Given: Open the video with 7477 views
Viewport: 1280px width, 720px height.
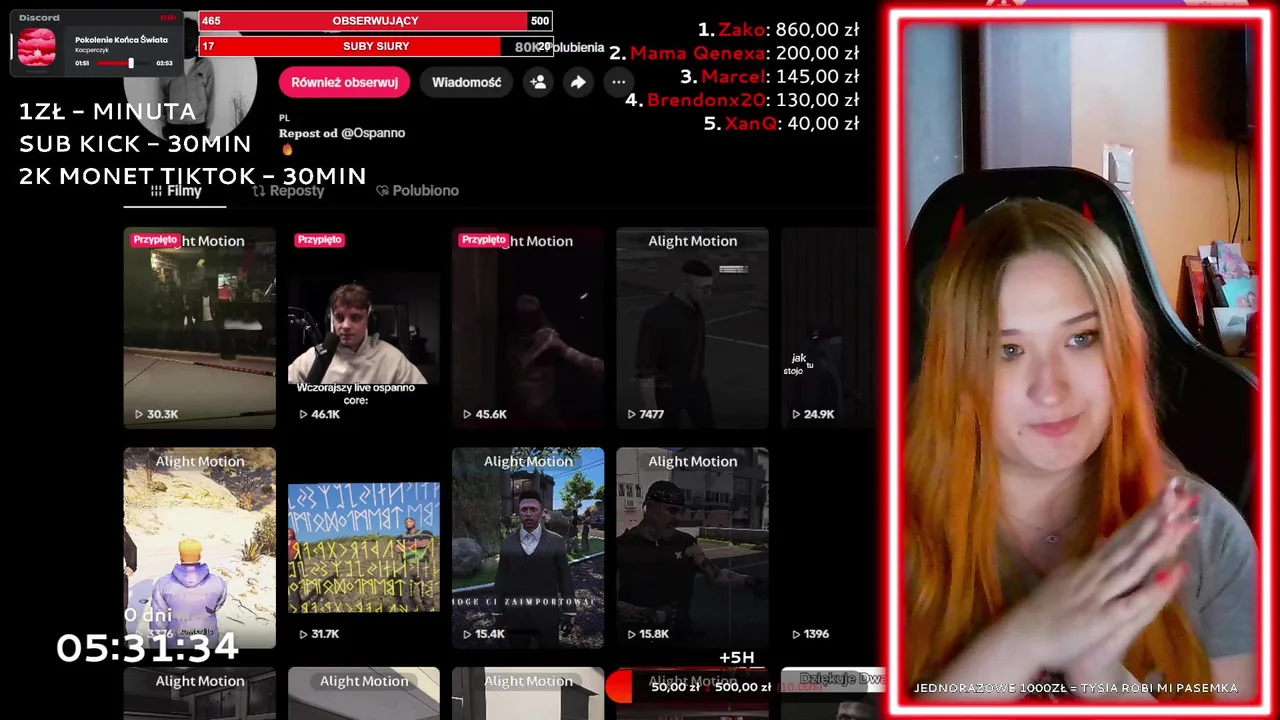Looking at the screenshot, I should pyautogui.click(x=692, y=328).
